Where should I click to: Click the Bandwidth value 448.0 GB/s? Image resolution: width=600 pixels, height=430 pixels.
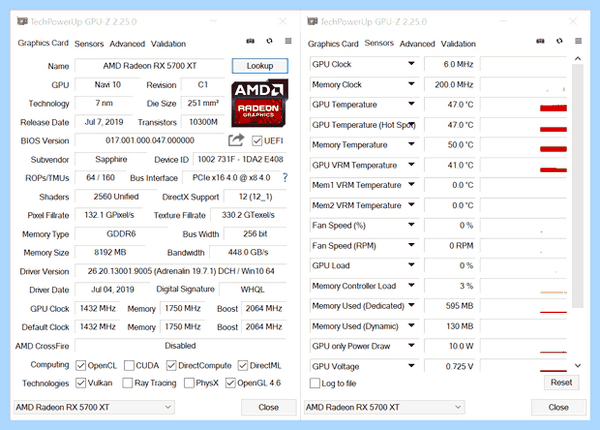pos(248,252)
